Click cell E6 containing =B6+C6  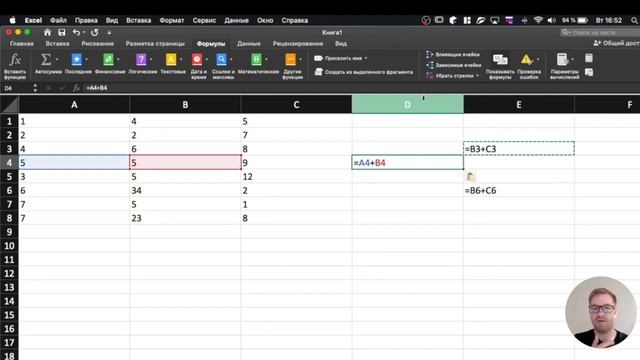pos(519,190)
